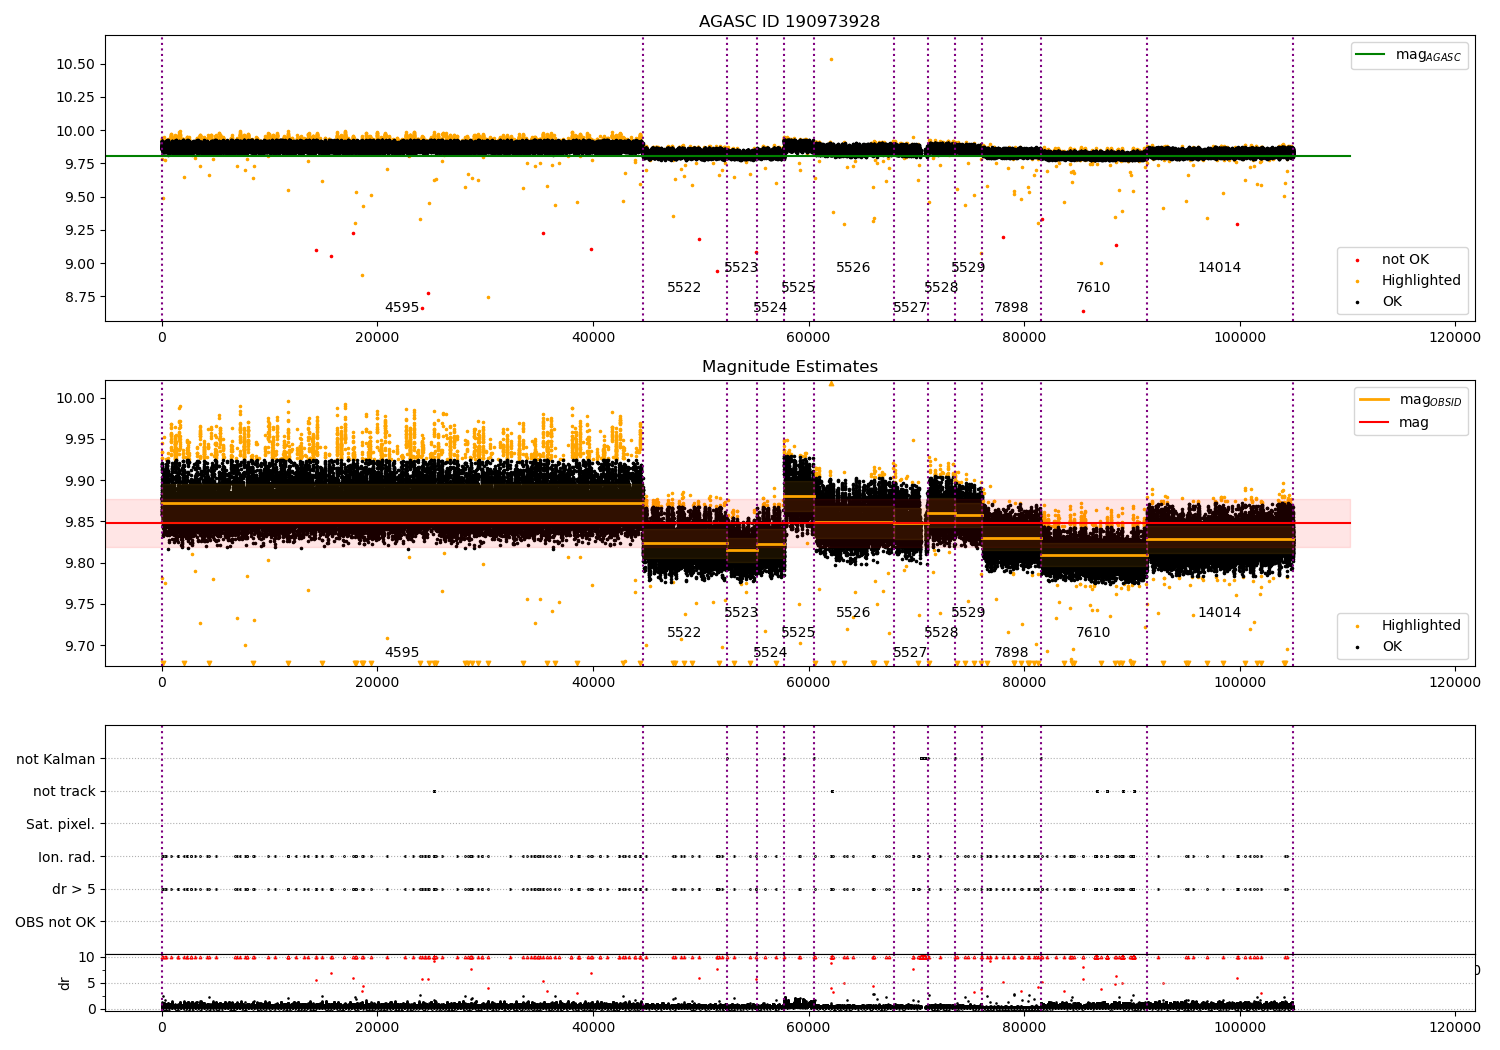
Task: Click the 9.95 y-axis tick label
Action: point(79,439)
